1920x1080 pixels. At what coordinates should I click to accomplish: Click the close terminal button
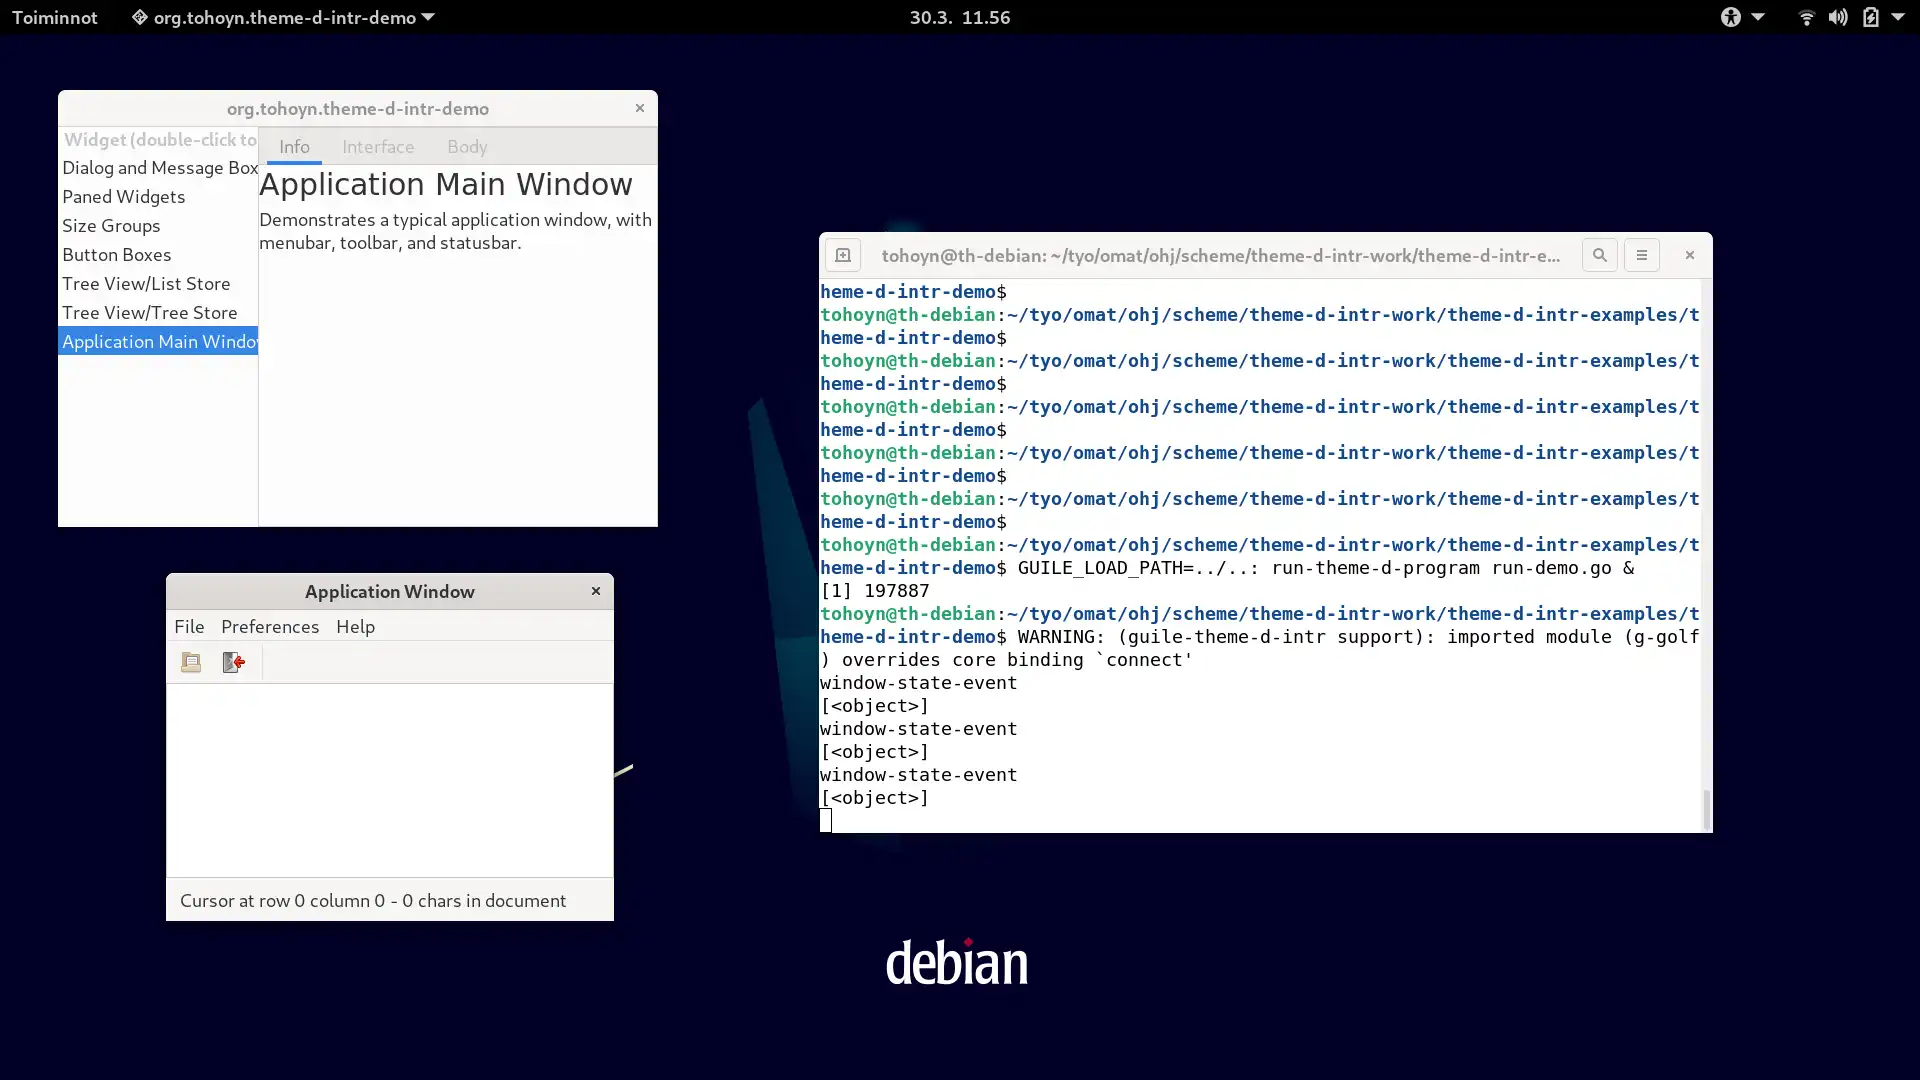click(x=1689, y=255)
